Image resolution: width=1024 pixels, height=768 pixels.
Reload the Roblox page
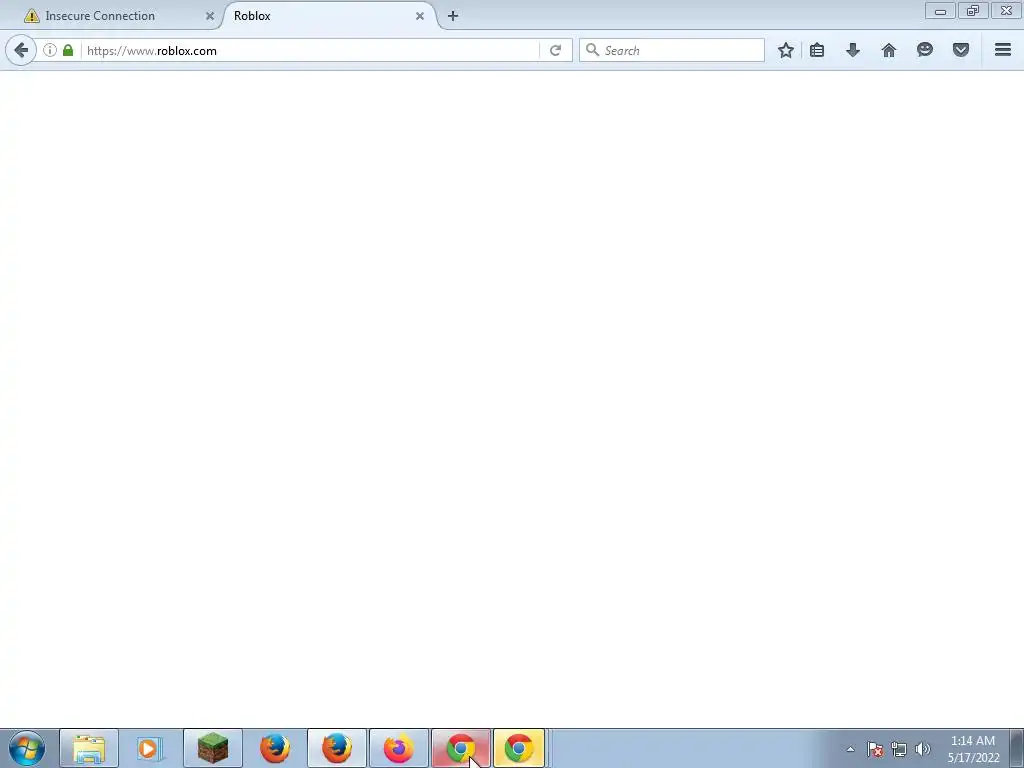[x=555, y=50]
